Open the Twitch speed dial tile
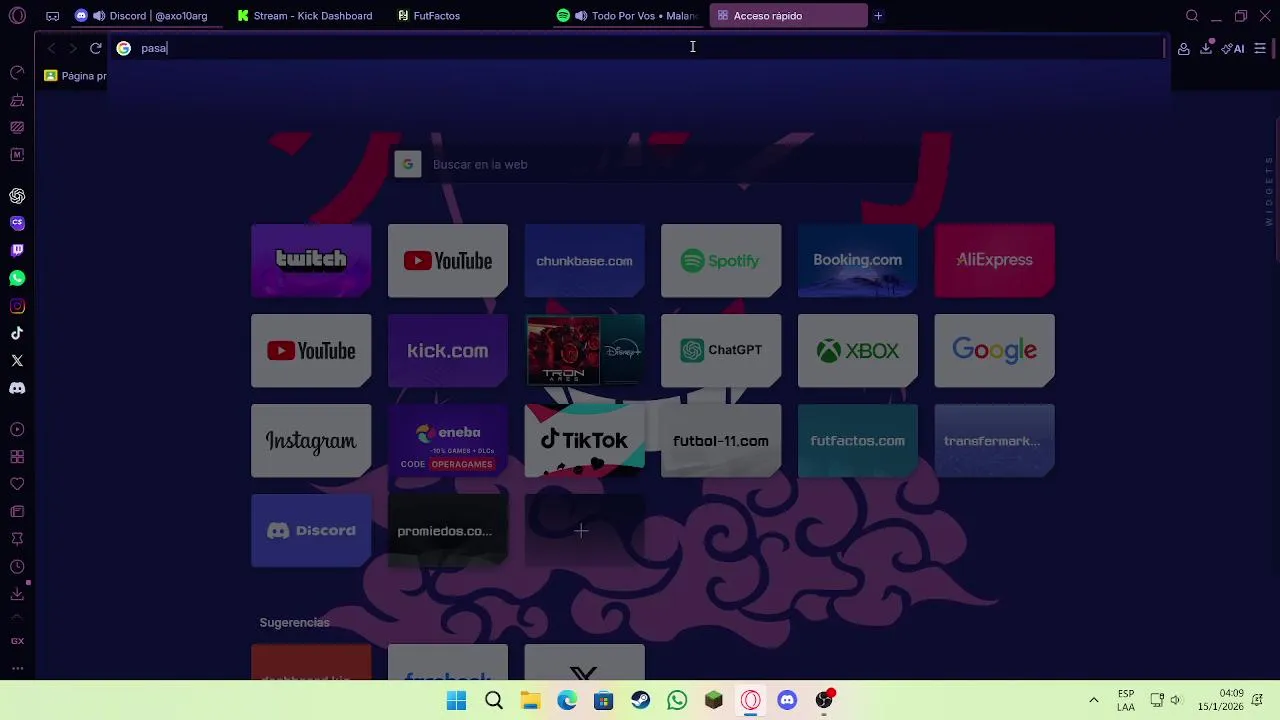This screenshot has height=720, width=1280. point(311,260)
